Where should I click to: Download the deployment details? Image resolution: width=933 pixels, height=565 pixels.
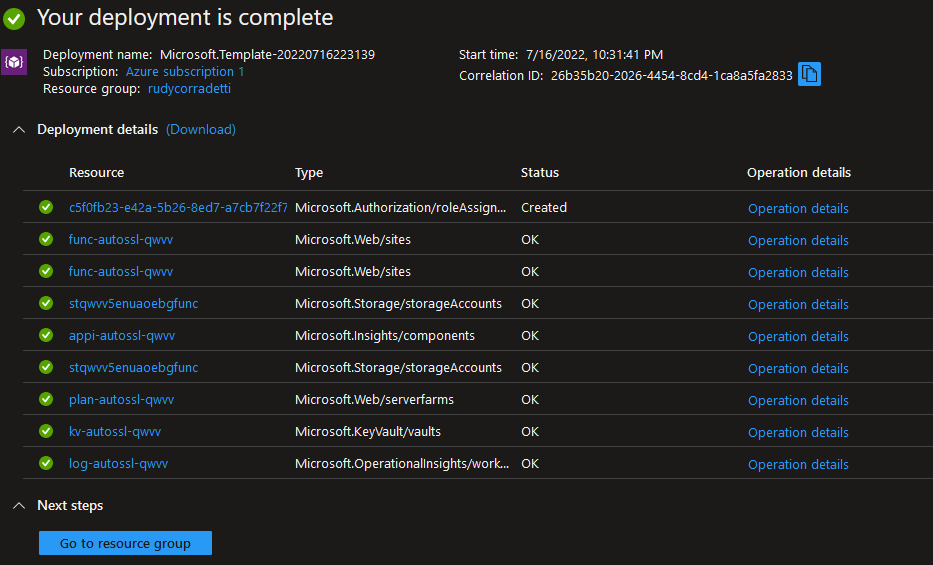point(201,130)
